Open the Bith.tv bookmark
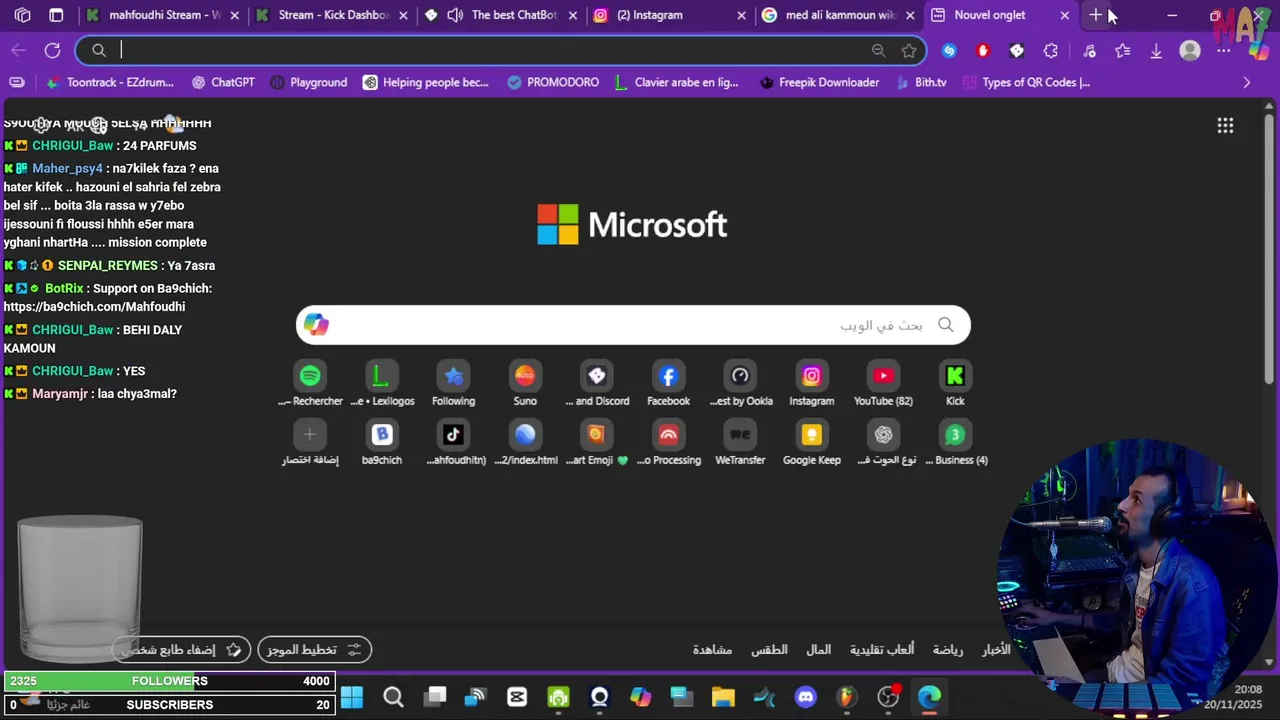The image size is (1280, 720). pos(921,82)
